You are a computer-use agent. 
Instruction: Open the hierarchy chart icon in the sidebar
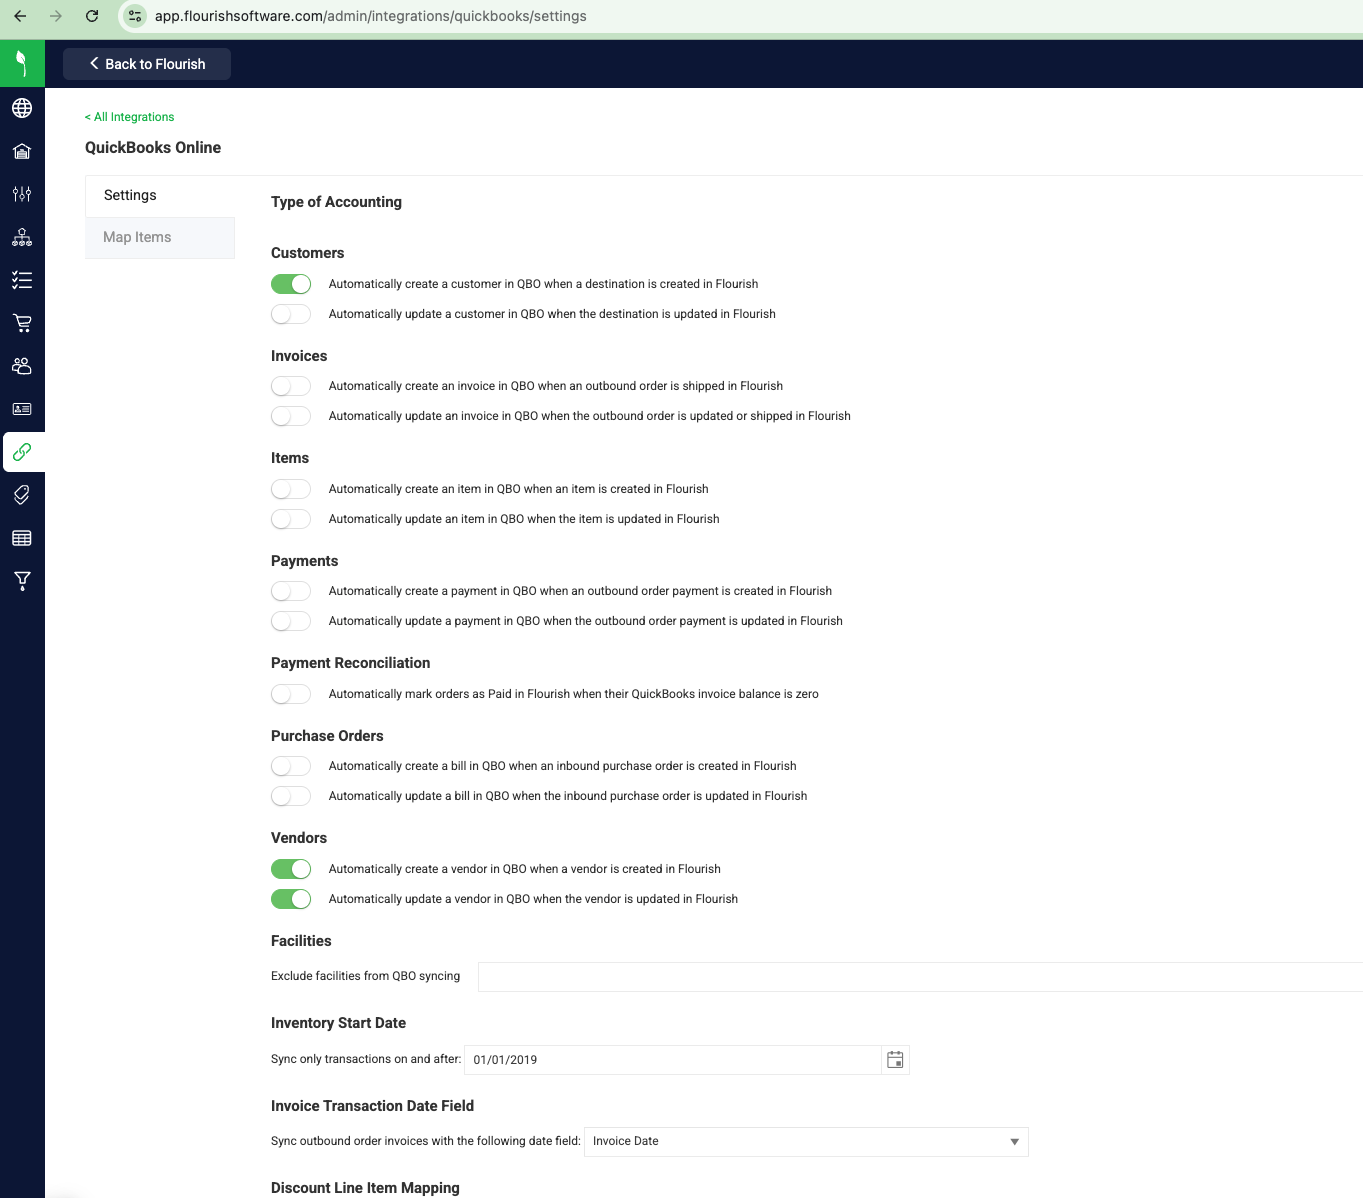tap(22, 237)
